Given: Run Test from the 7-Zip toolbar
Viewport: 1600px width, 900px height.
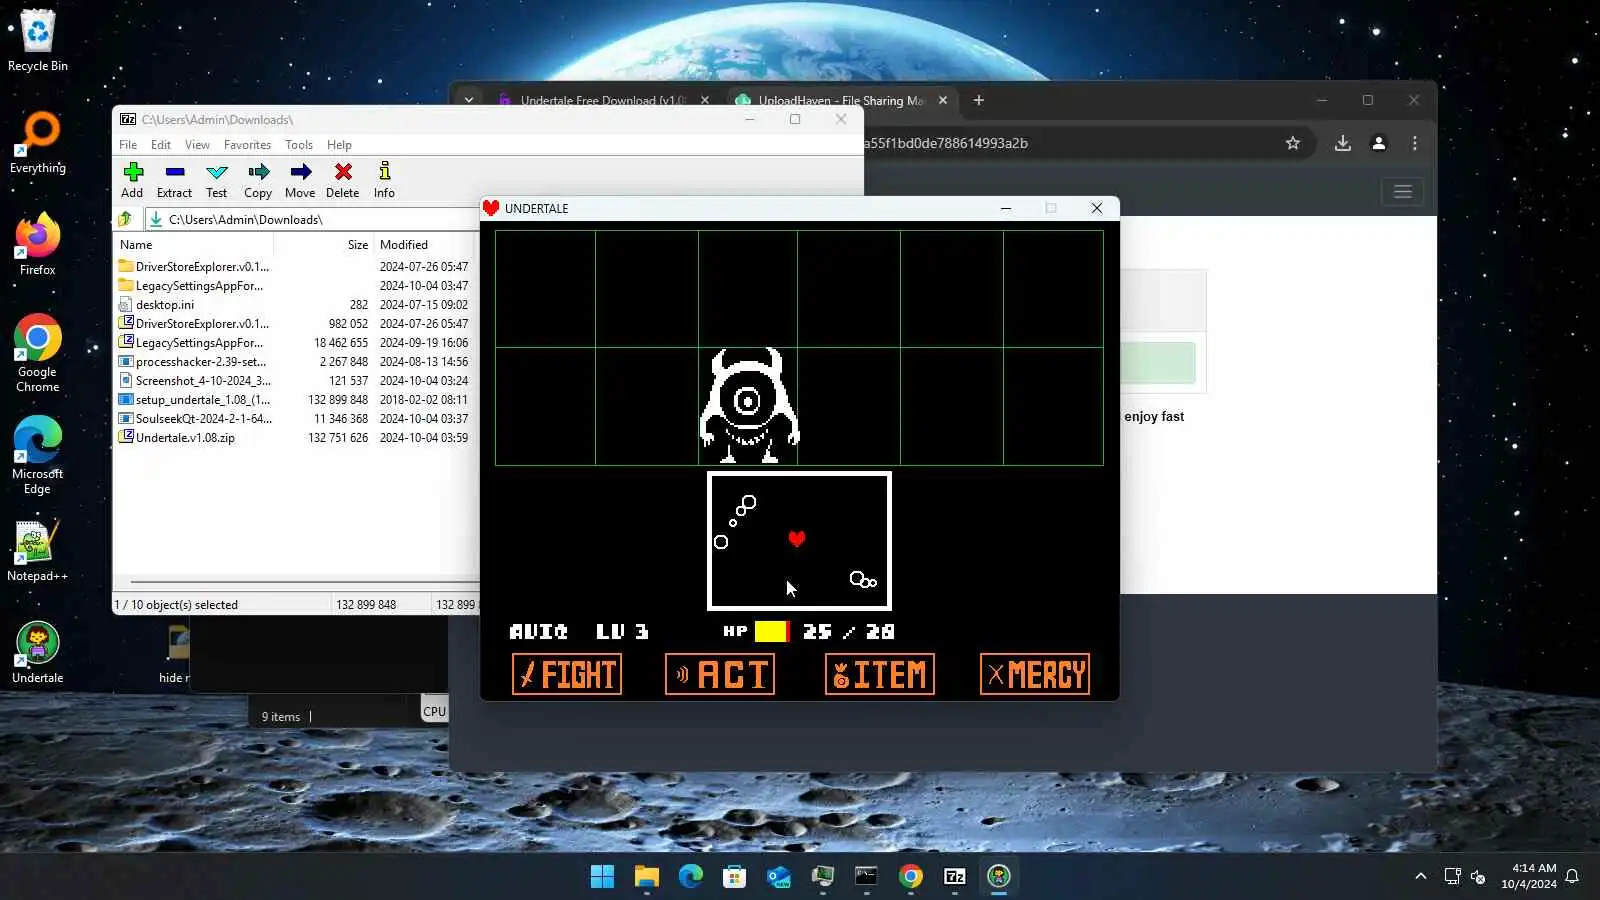Looking at the screenshot, I should point(216,180).
